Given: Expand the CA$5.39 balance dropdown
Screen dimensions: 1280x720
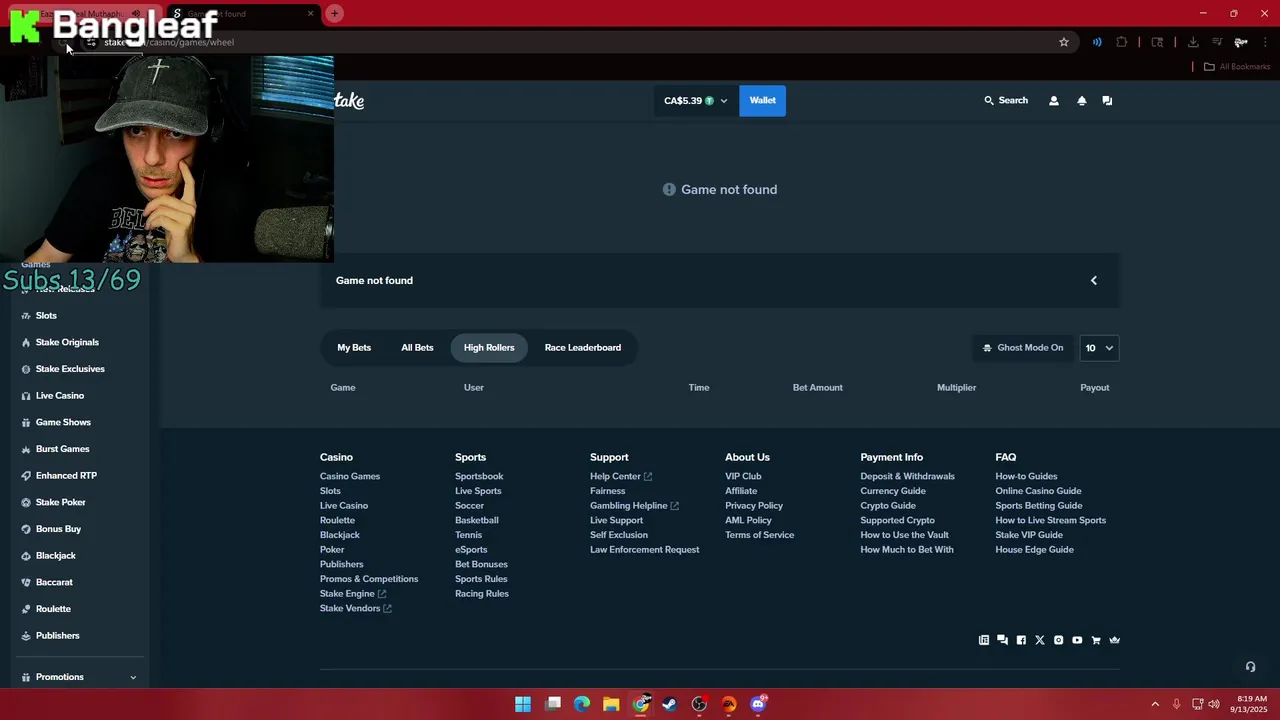Looking at the screenshot, I should (x=695, y=100).
